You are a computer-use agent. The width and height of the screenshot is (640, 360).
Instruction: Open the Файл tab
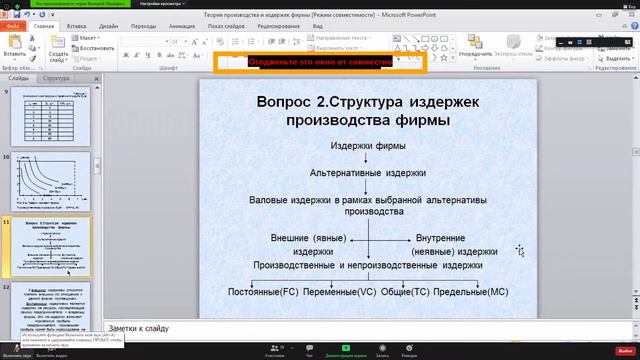[x=13, y=26]
